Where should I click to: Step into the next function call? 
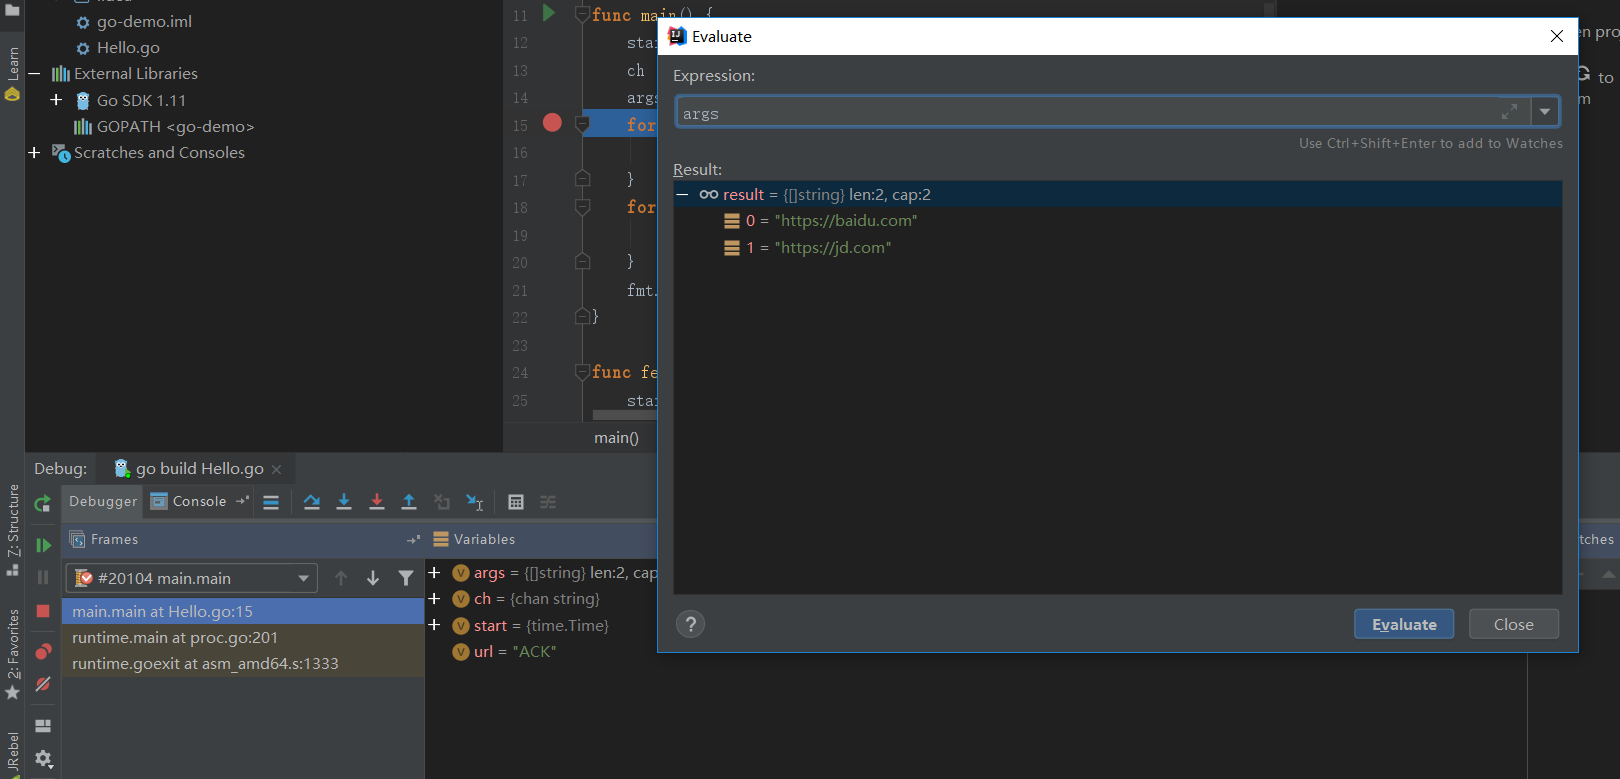[x=344, y=502]
